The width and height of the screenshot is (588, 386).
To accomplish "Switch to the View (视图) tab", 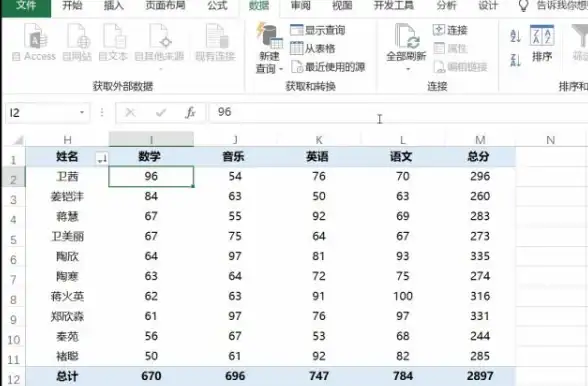I will pyautogui.click(x=342, y=5).
